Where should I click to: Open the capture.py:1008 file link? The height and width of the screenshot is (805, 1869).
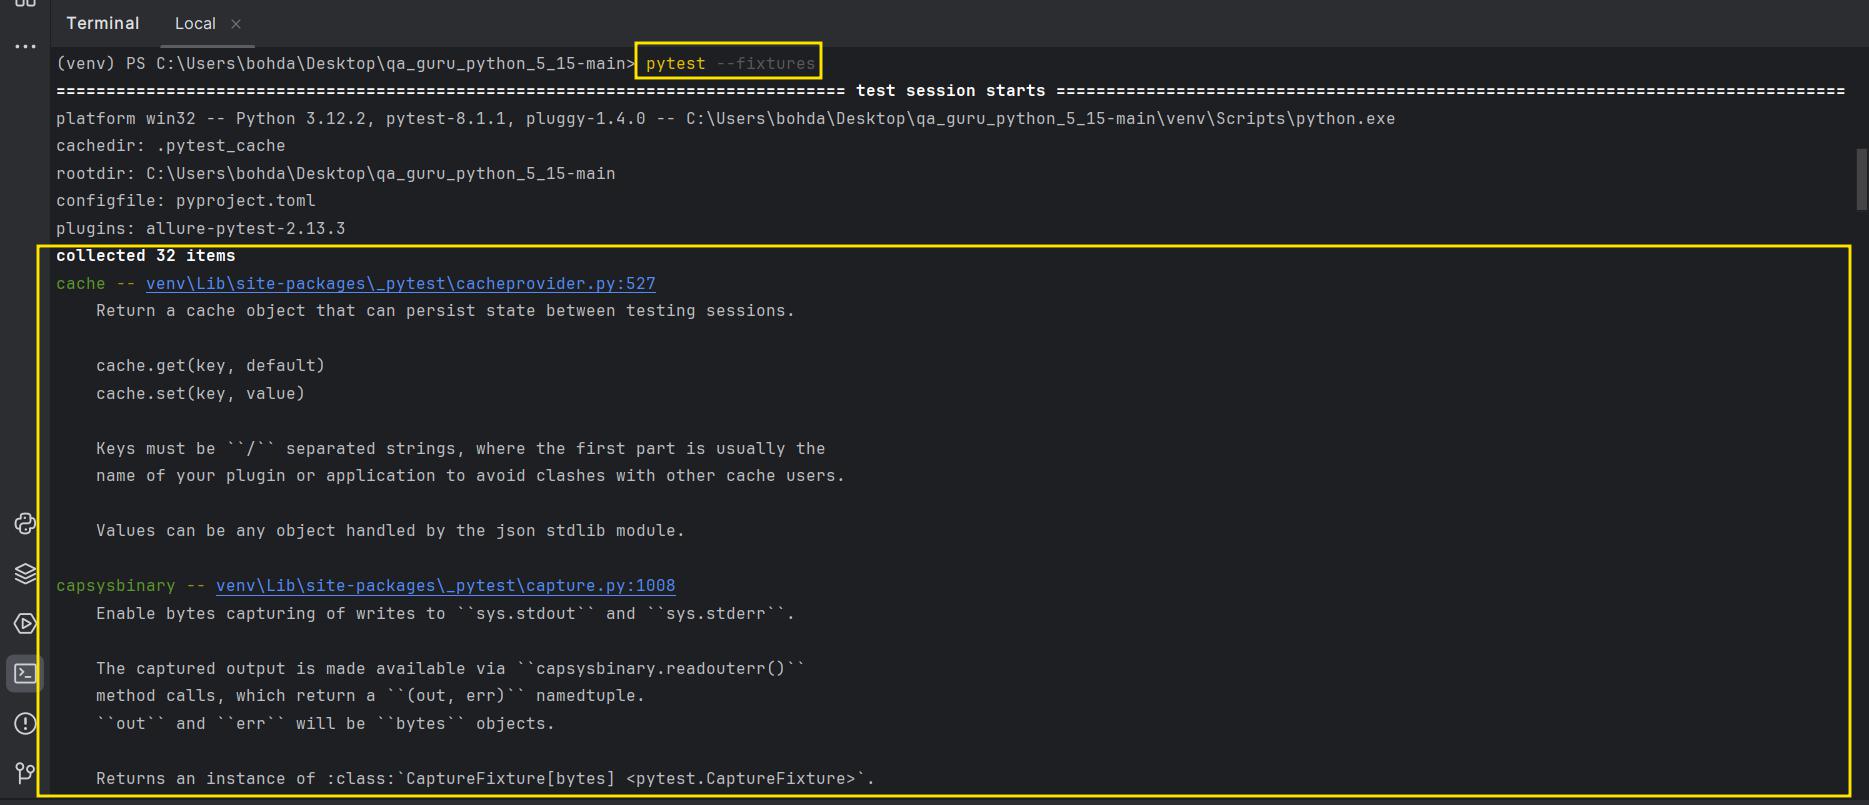click(x=445, y=585)
